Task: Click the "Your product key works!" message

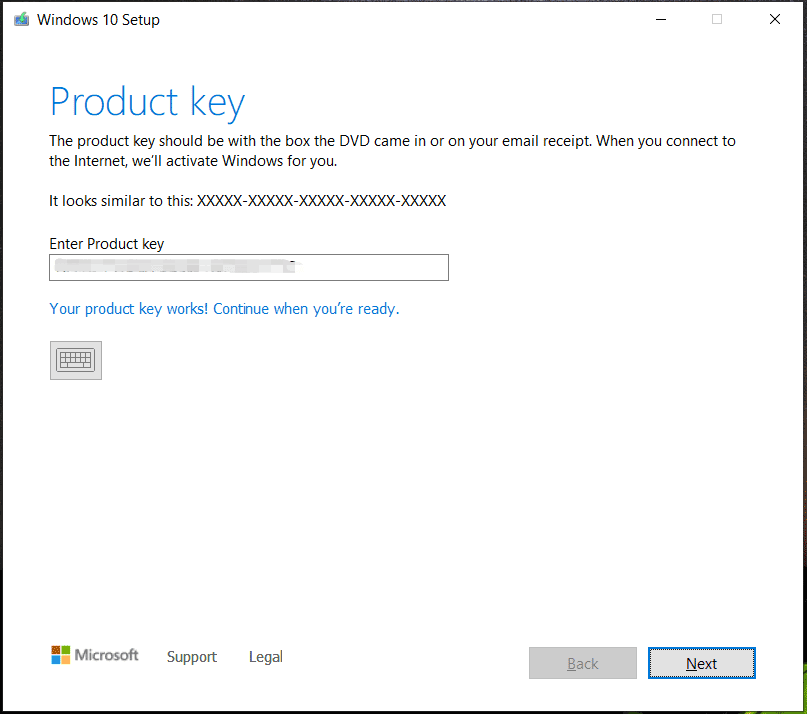Action: [224, 309]
